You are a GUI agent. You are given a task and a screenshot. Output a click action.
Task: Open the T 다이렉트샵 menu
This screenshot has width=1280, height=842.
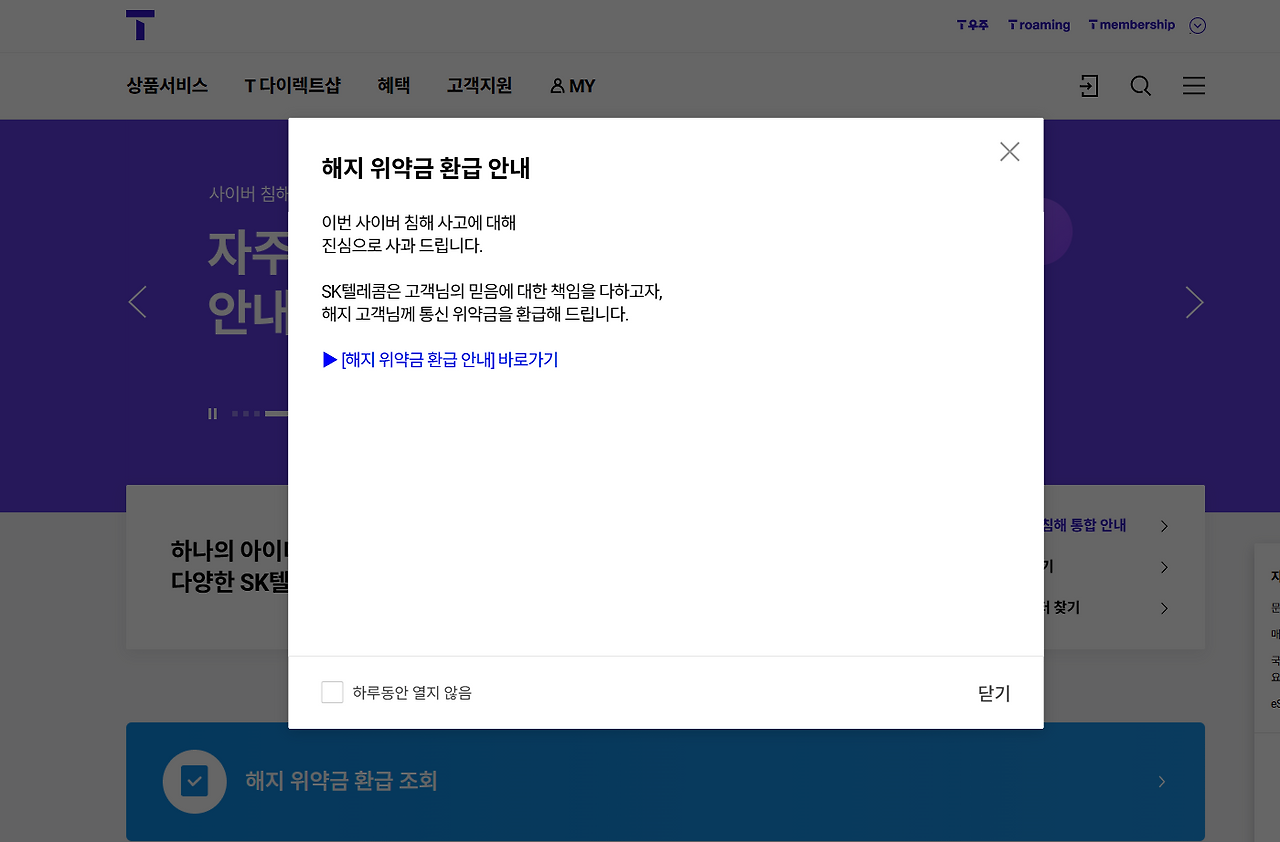click(293, 86)
